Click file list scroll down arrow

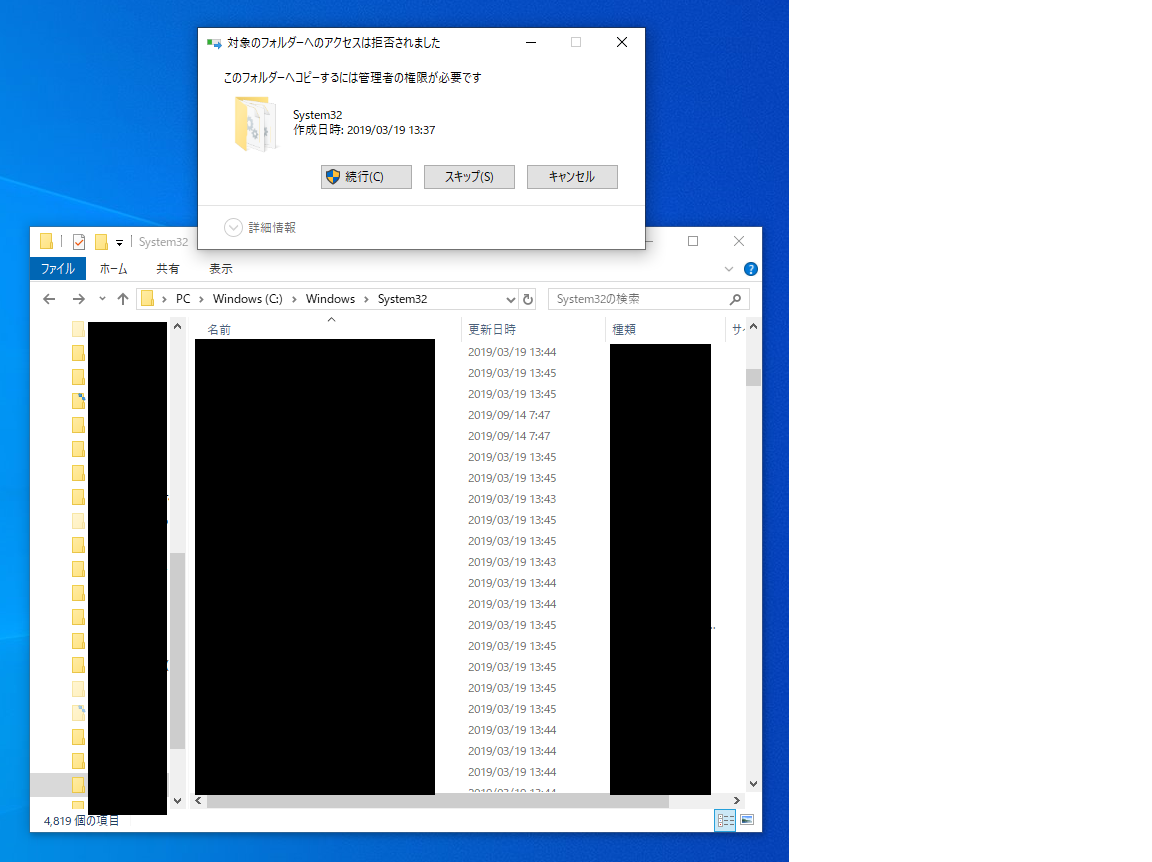click(x=753, y=784)
